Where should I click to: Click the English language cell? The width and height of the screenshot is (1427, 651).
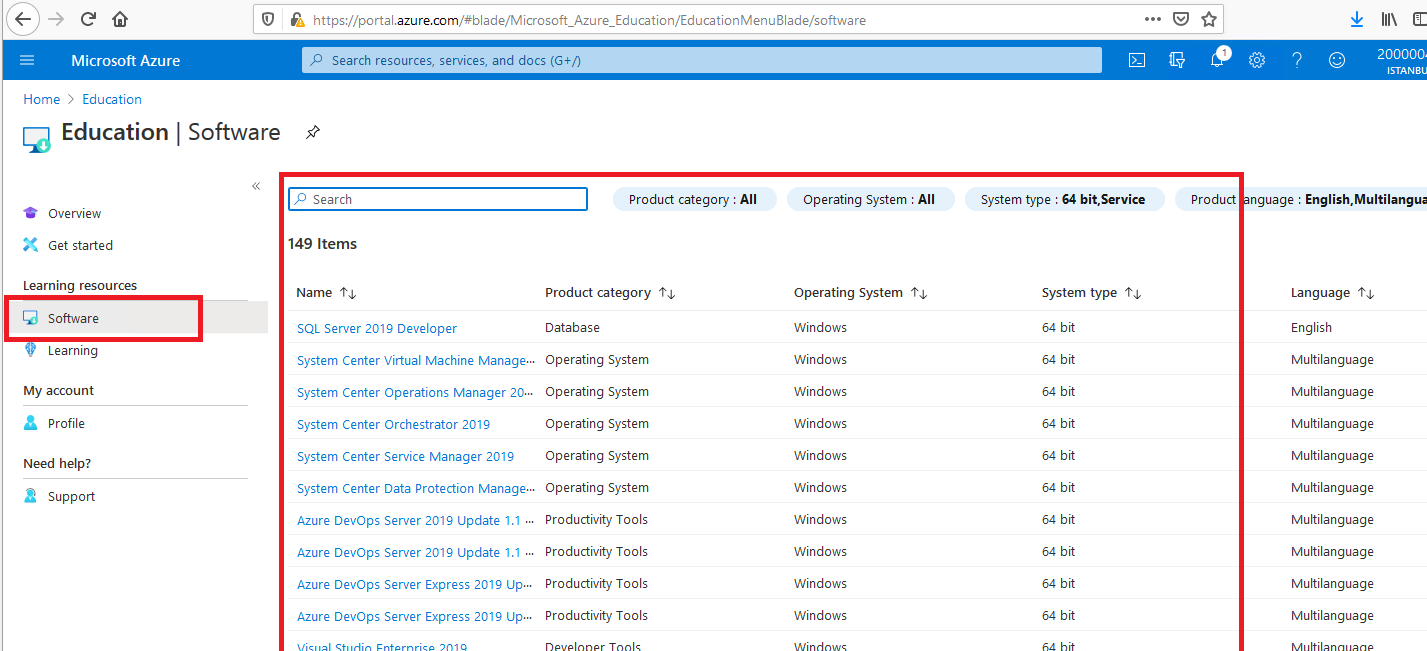[1311, 327]
